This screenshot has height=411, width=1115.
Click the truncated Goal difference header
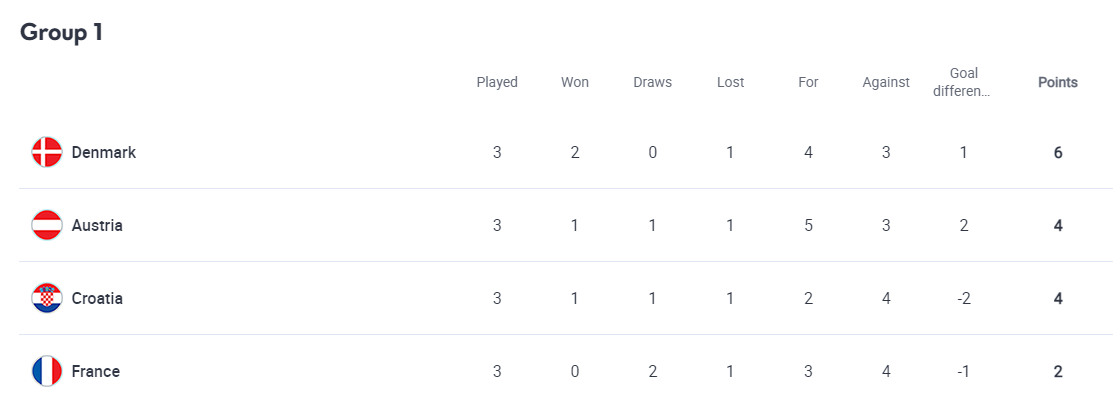point(963,82)
